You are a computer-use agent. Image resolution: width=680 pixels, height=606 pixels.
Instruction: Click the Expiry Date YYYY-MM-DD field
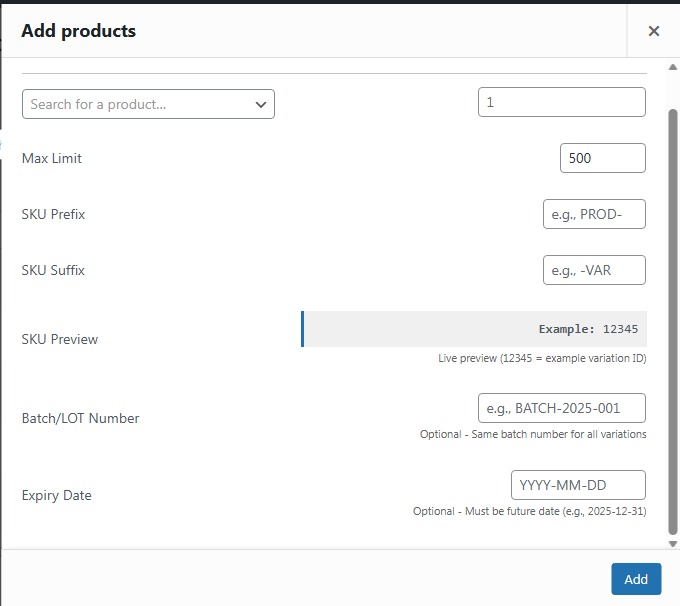577,485
